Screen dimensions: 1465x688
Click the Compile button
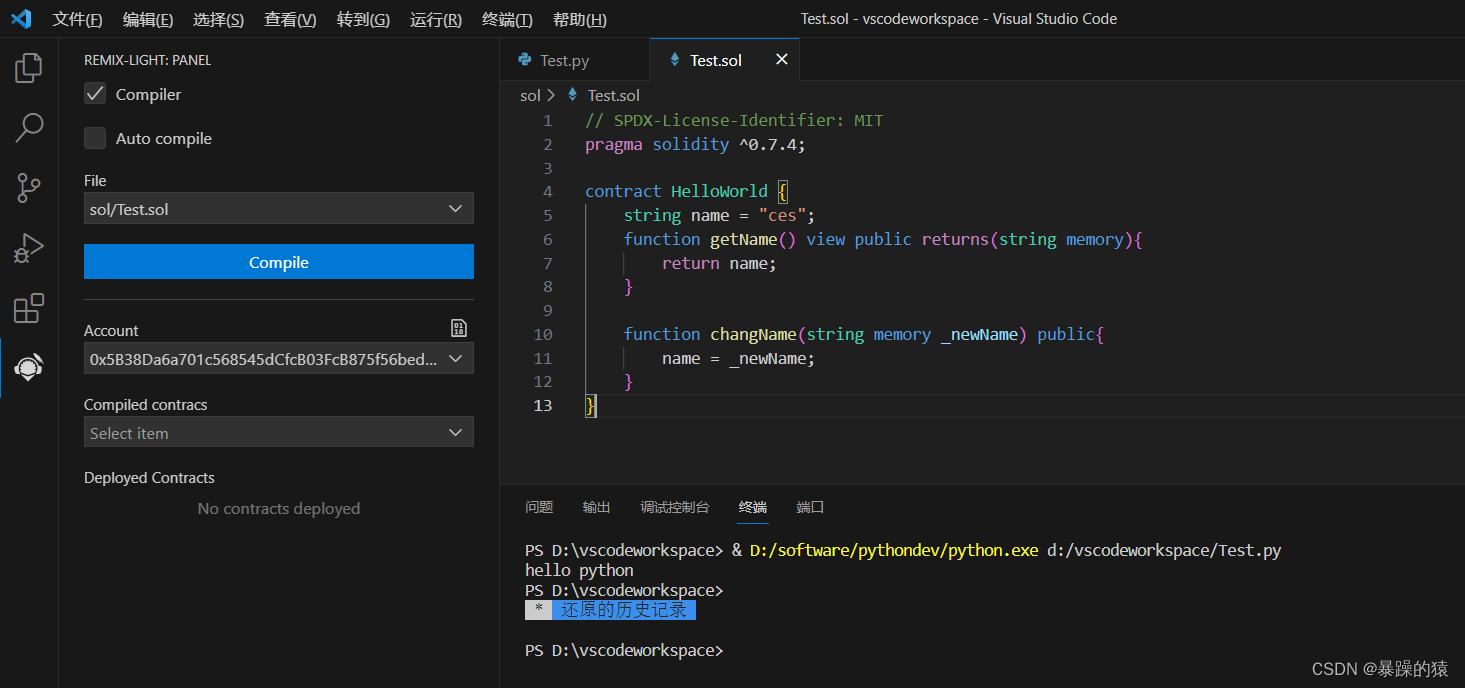pyautogui.click(x=278, y=262)
